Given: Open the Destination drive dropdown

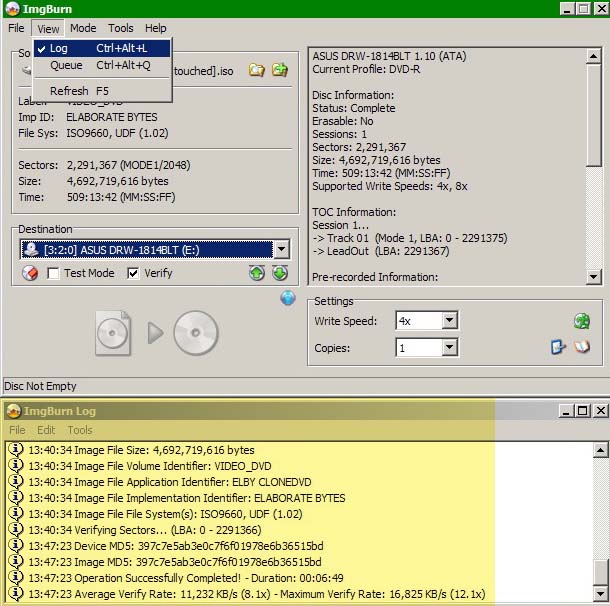Looking at the screenshot, I should 282,249.
